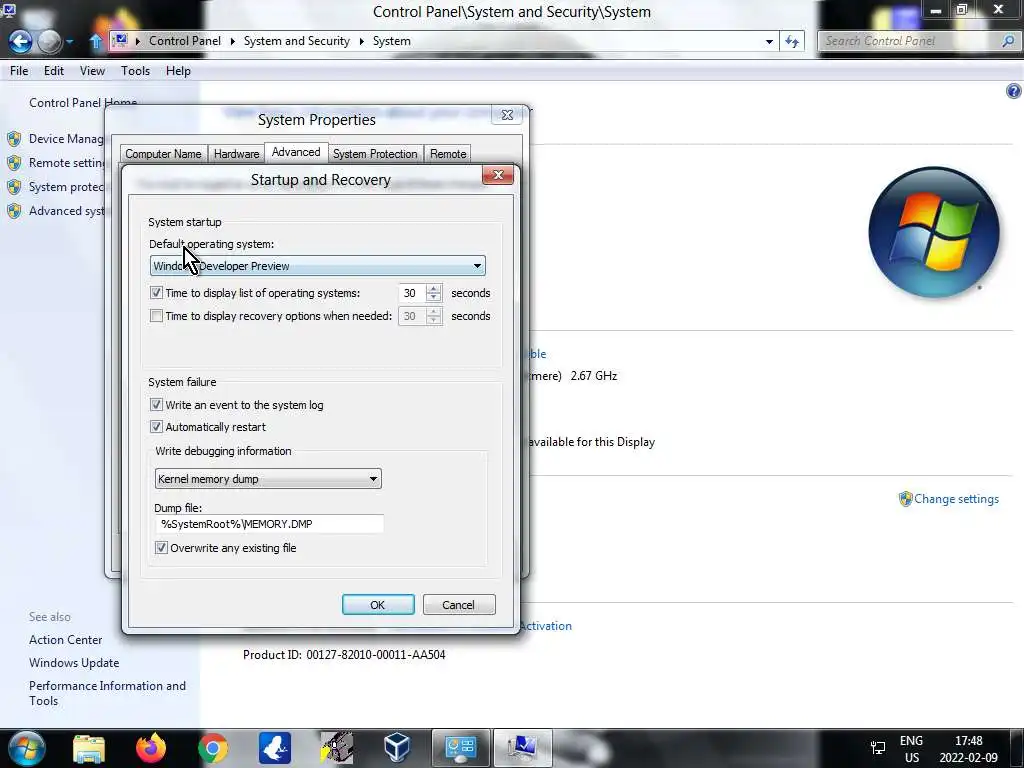The height and width of the screenshot is (768, 1024).
Task: Open the Help menu
Action: pos(178,71)
